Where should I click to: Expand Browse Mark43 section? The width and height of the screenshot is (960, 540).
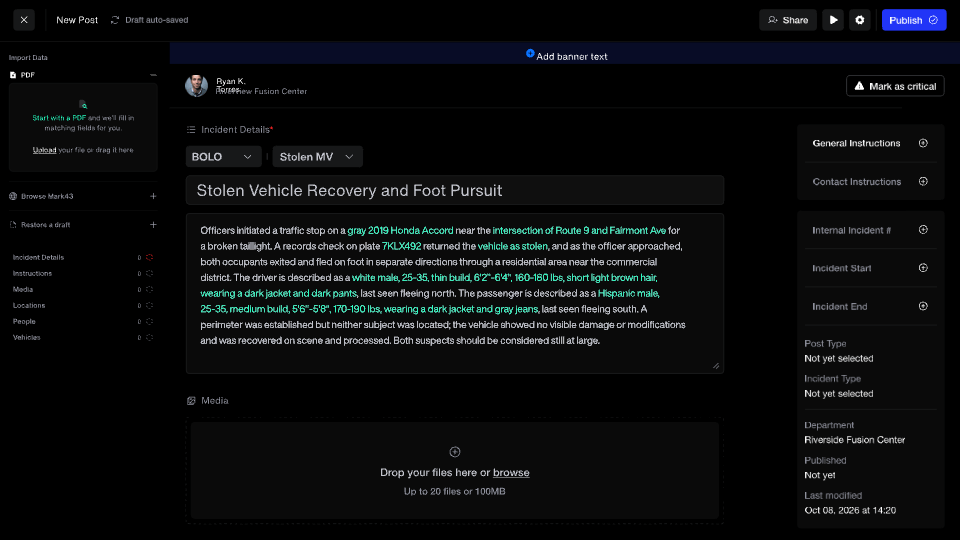point(153,196)
